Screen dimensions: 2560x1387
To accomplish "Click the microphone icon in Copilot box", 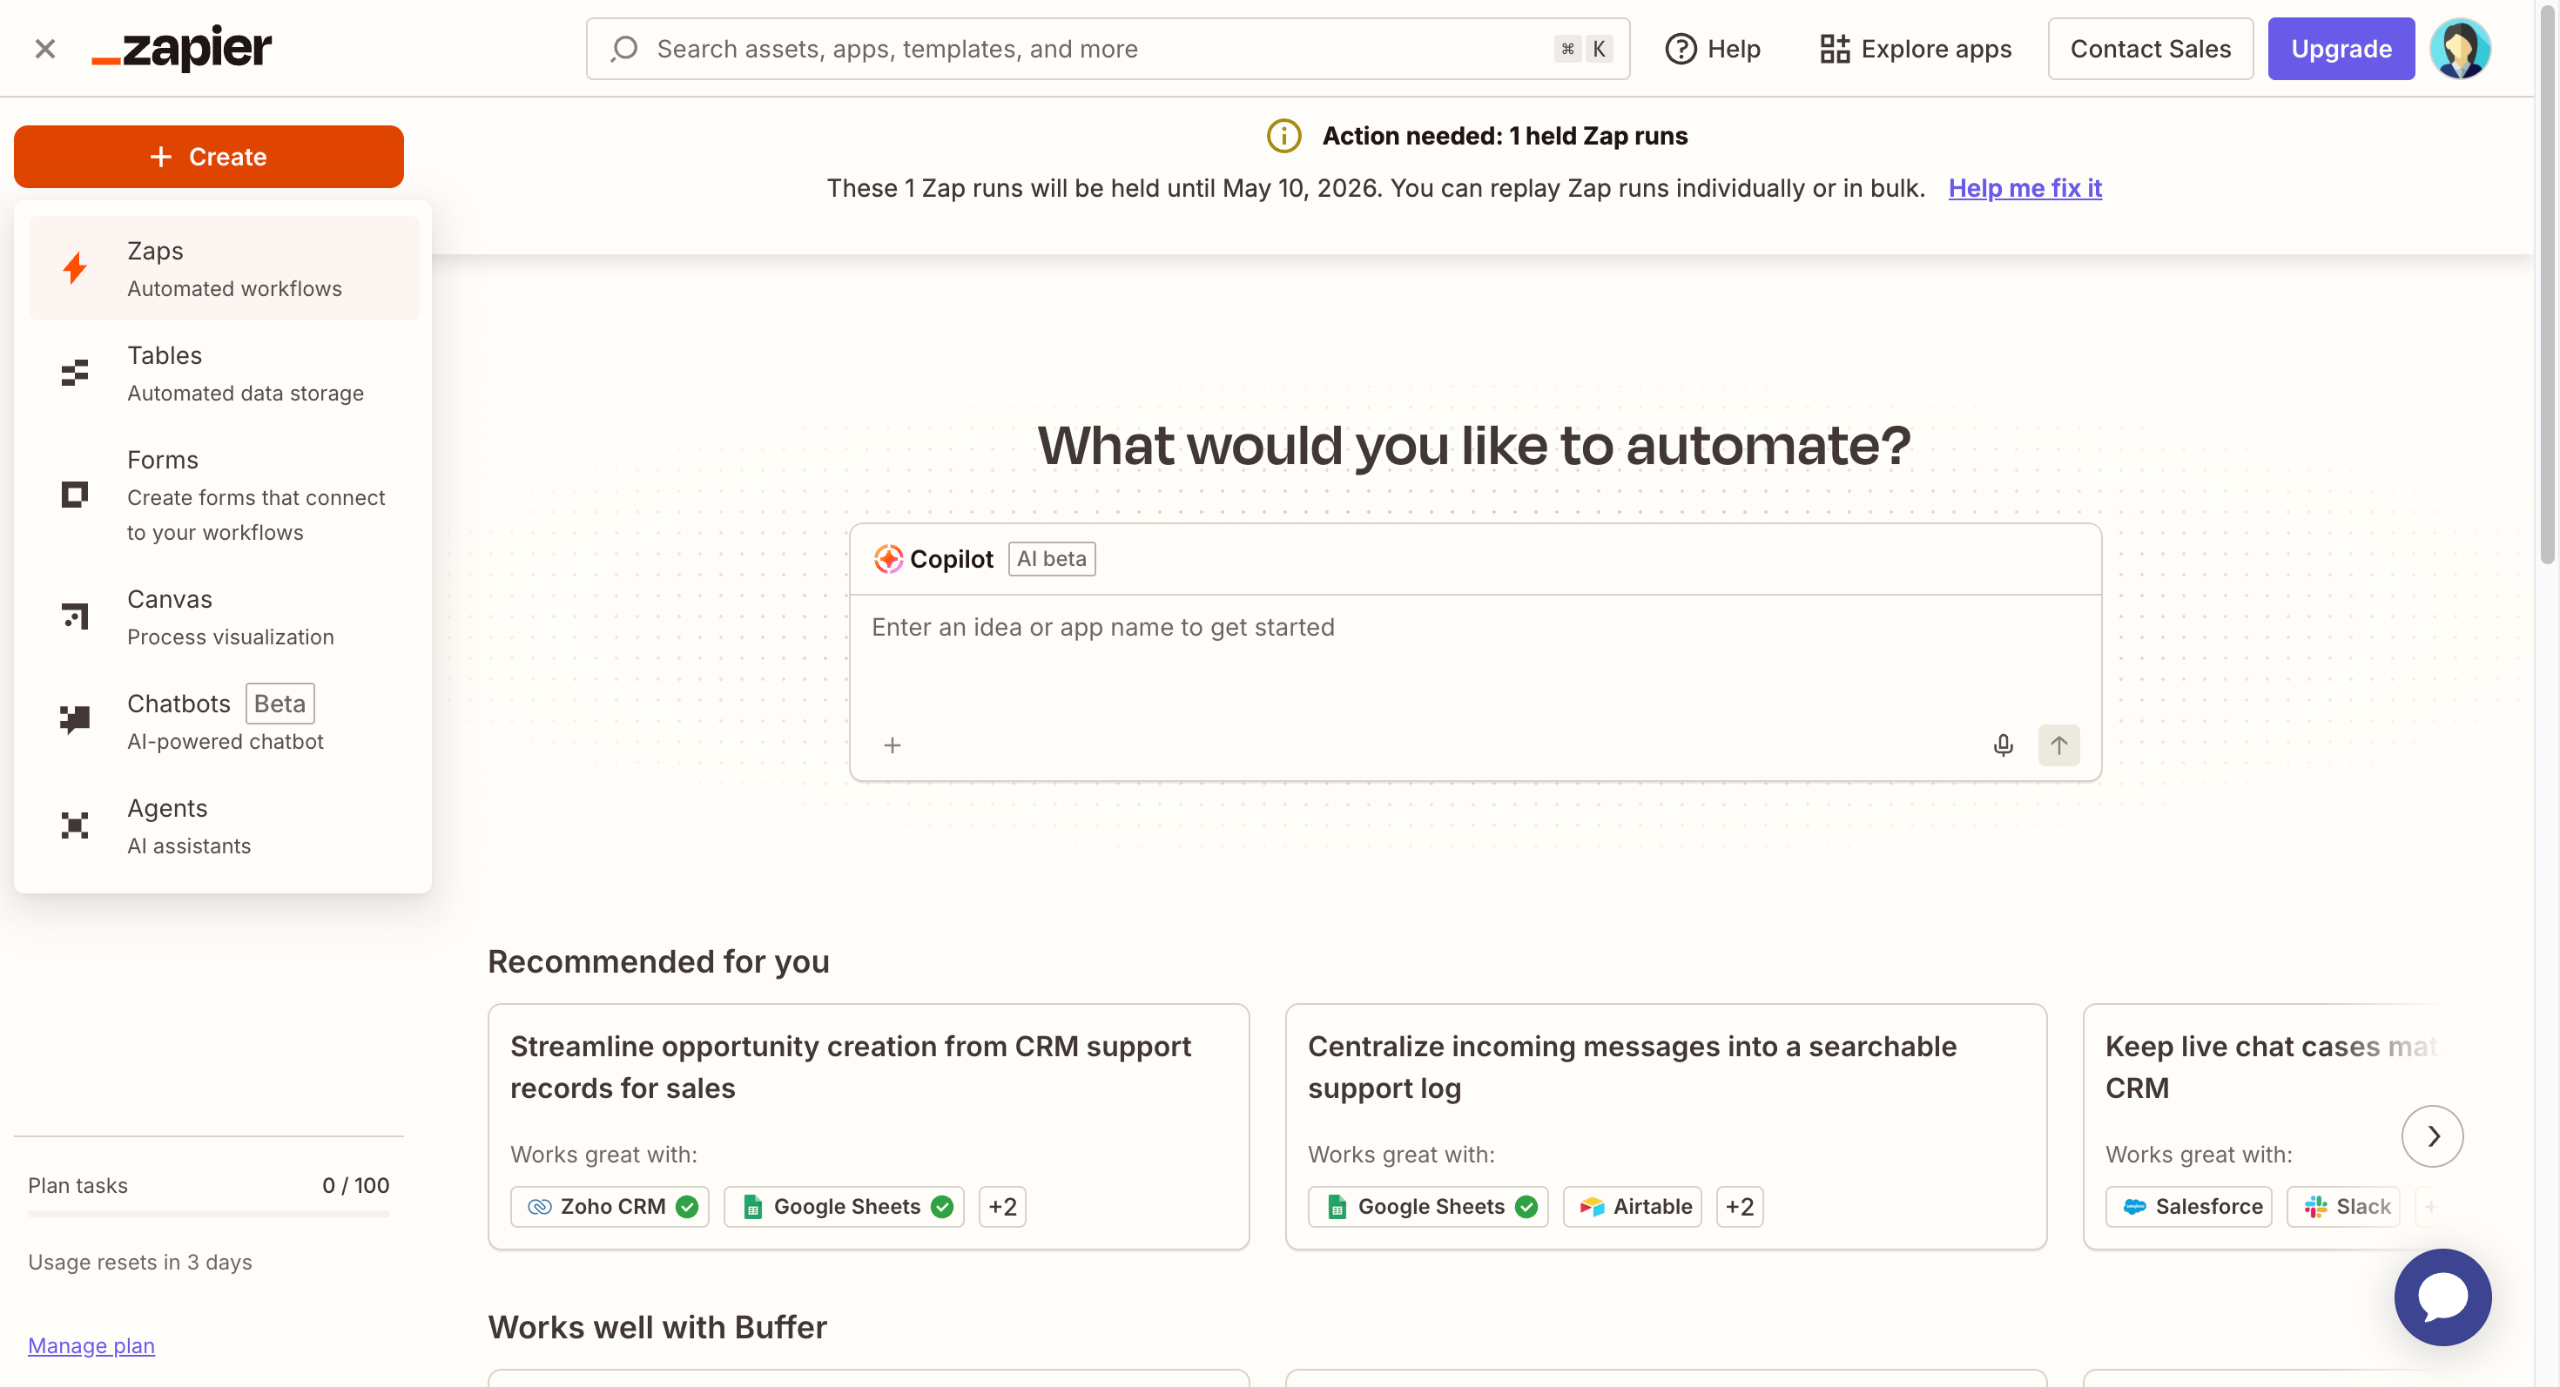I will point(2002,745).
